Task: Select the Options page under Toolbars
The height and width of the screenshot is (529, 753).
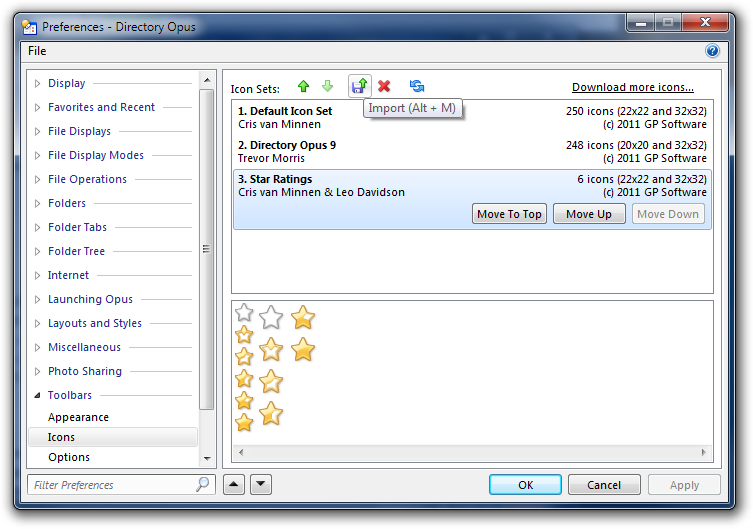Action: [x=69, y=457]
